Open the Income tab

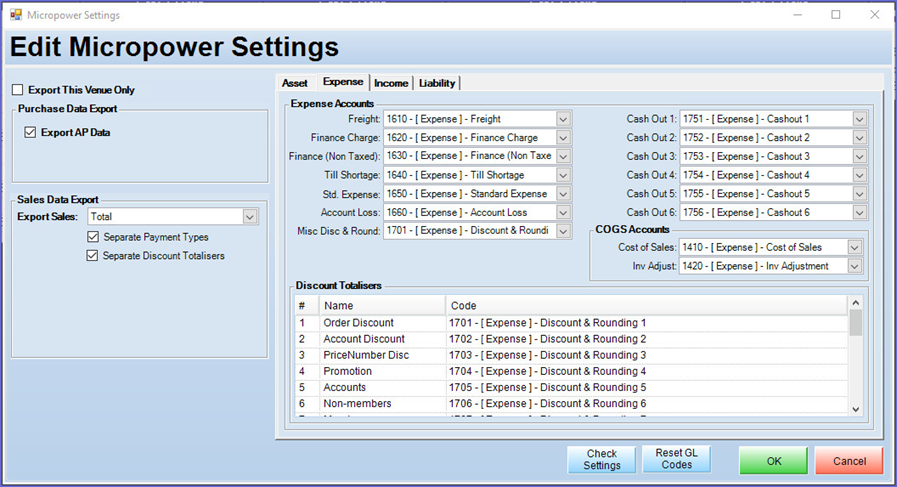tap(391, 83)
